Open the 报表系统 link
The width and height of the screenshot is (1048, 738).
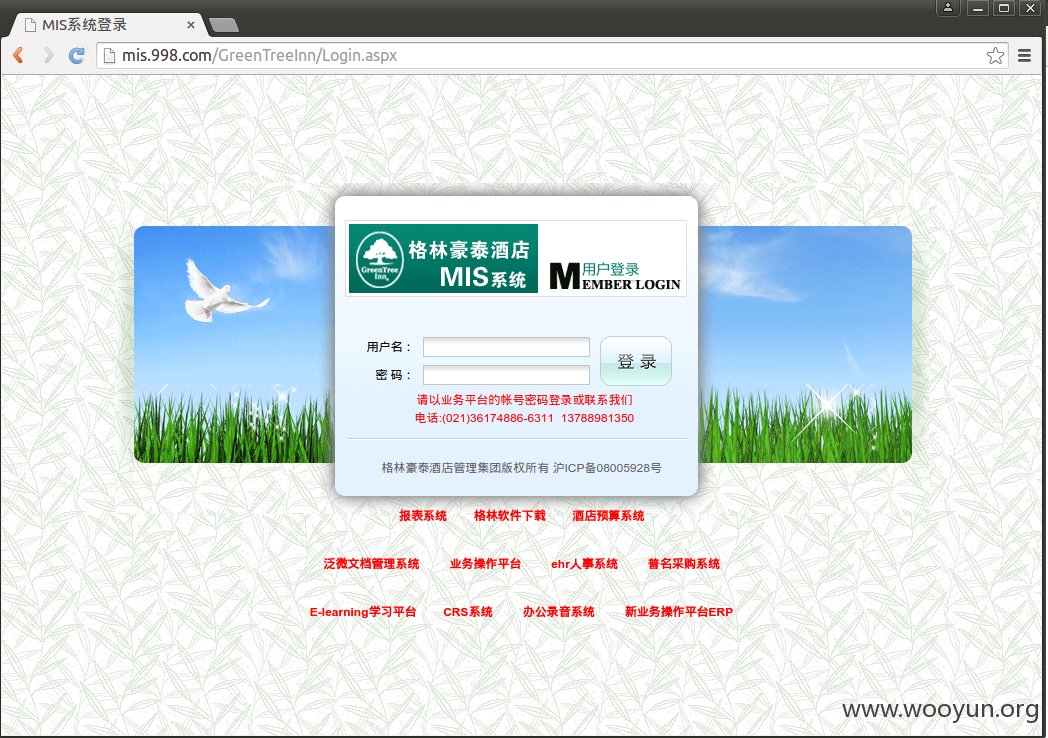pos(423,515)
